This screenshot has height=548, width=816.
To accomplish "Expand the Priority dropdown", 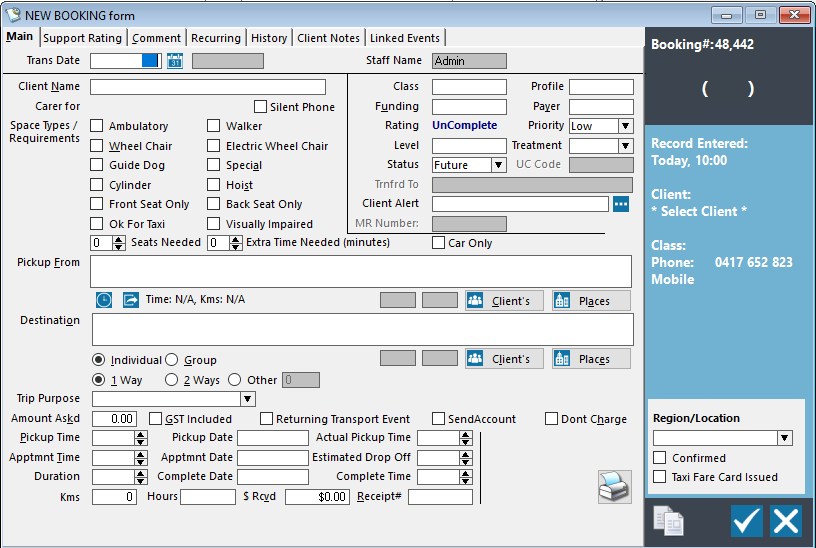I will (x=626, y=126).
